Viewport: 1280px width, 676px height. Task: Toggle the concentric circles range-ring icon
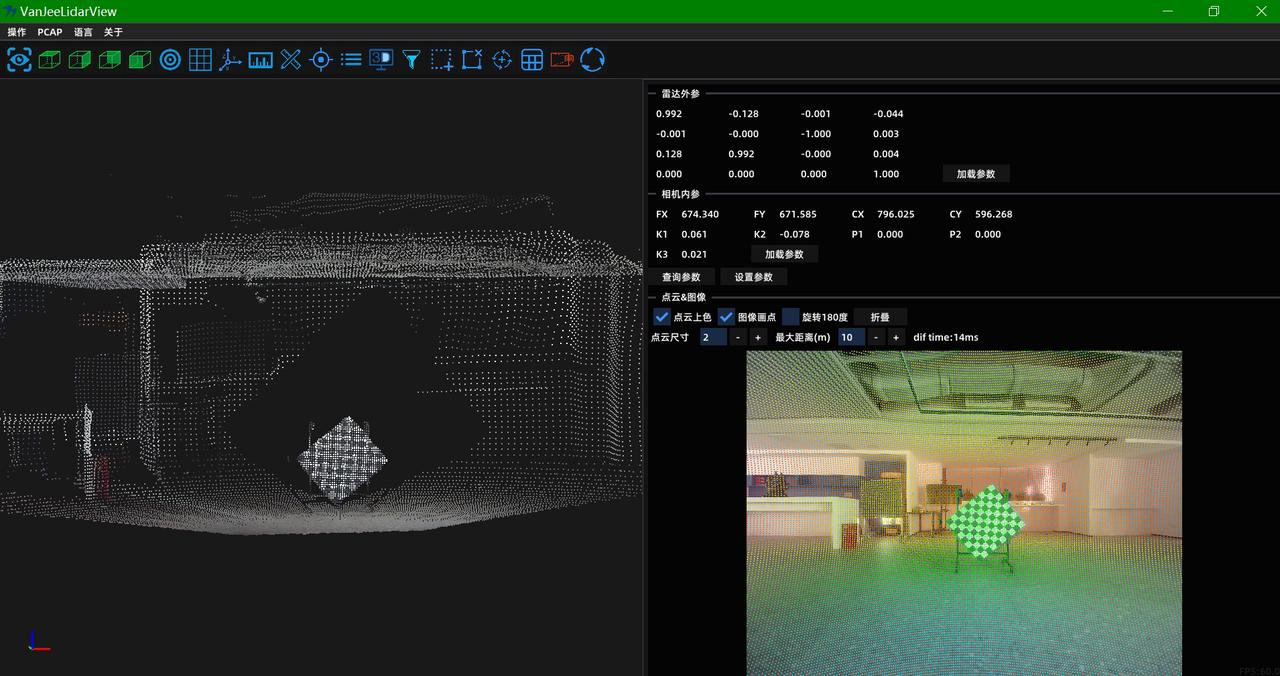pos(170,60)
